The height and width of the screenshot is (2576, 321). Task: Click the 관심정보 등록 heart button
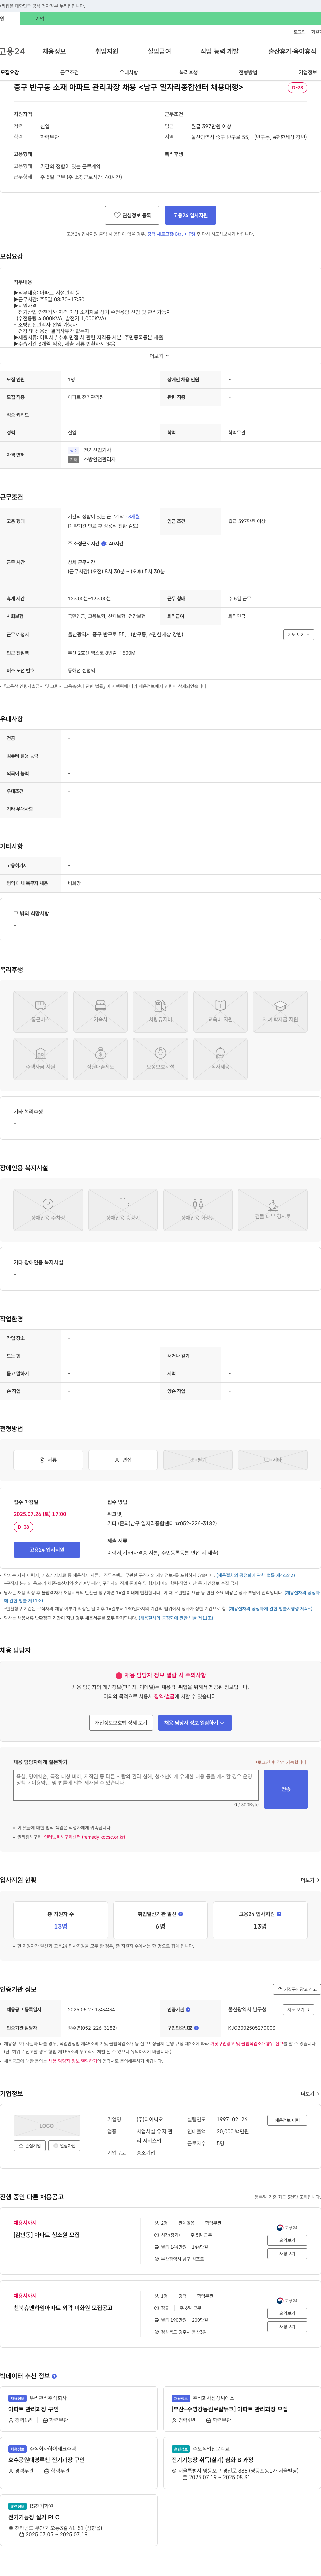click(132, 215)
